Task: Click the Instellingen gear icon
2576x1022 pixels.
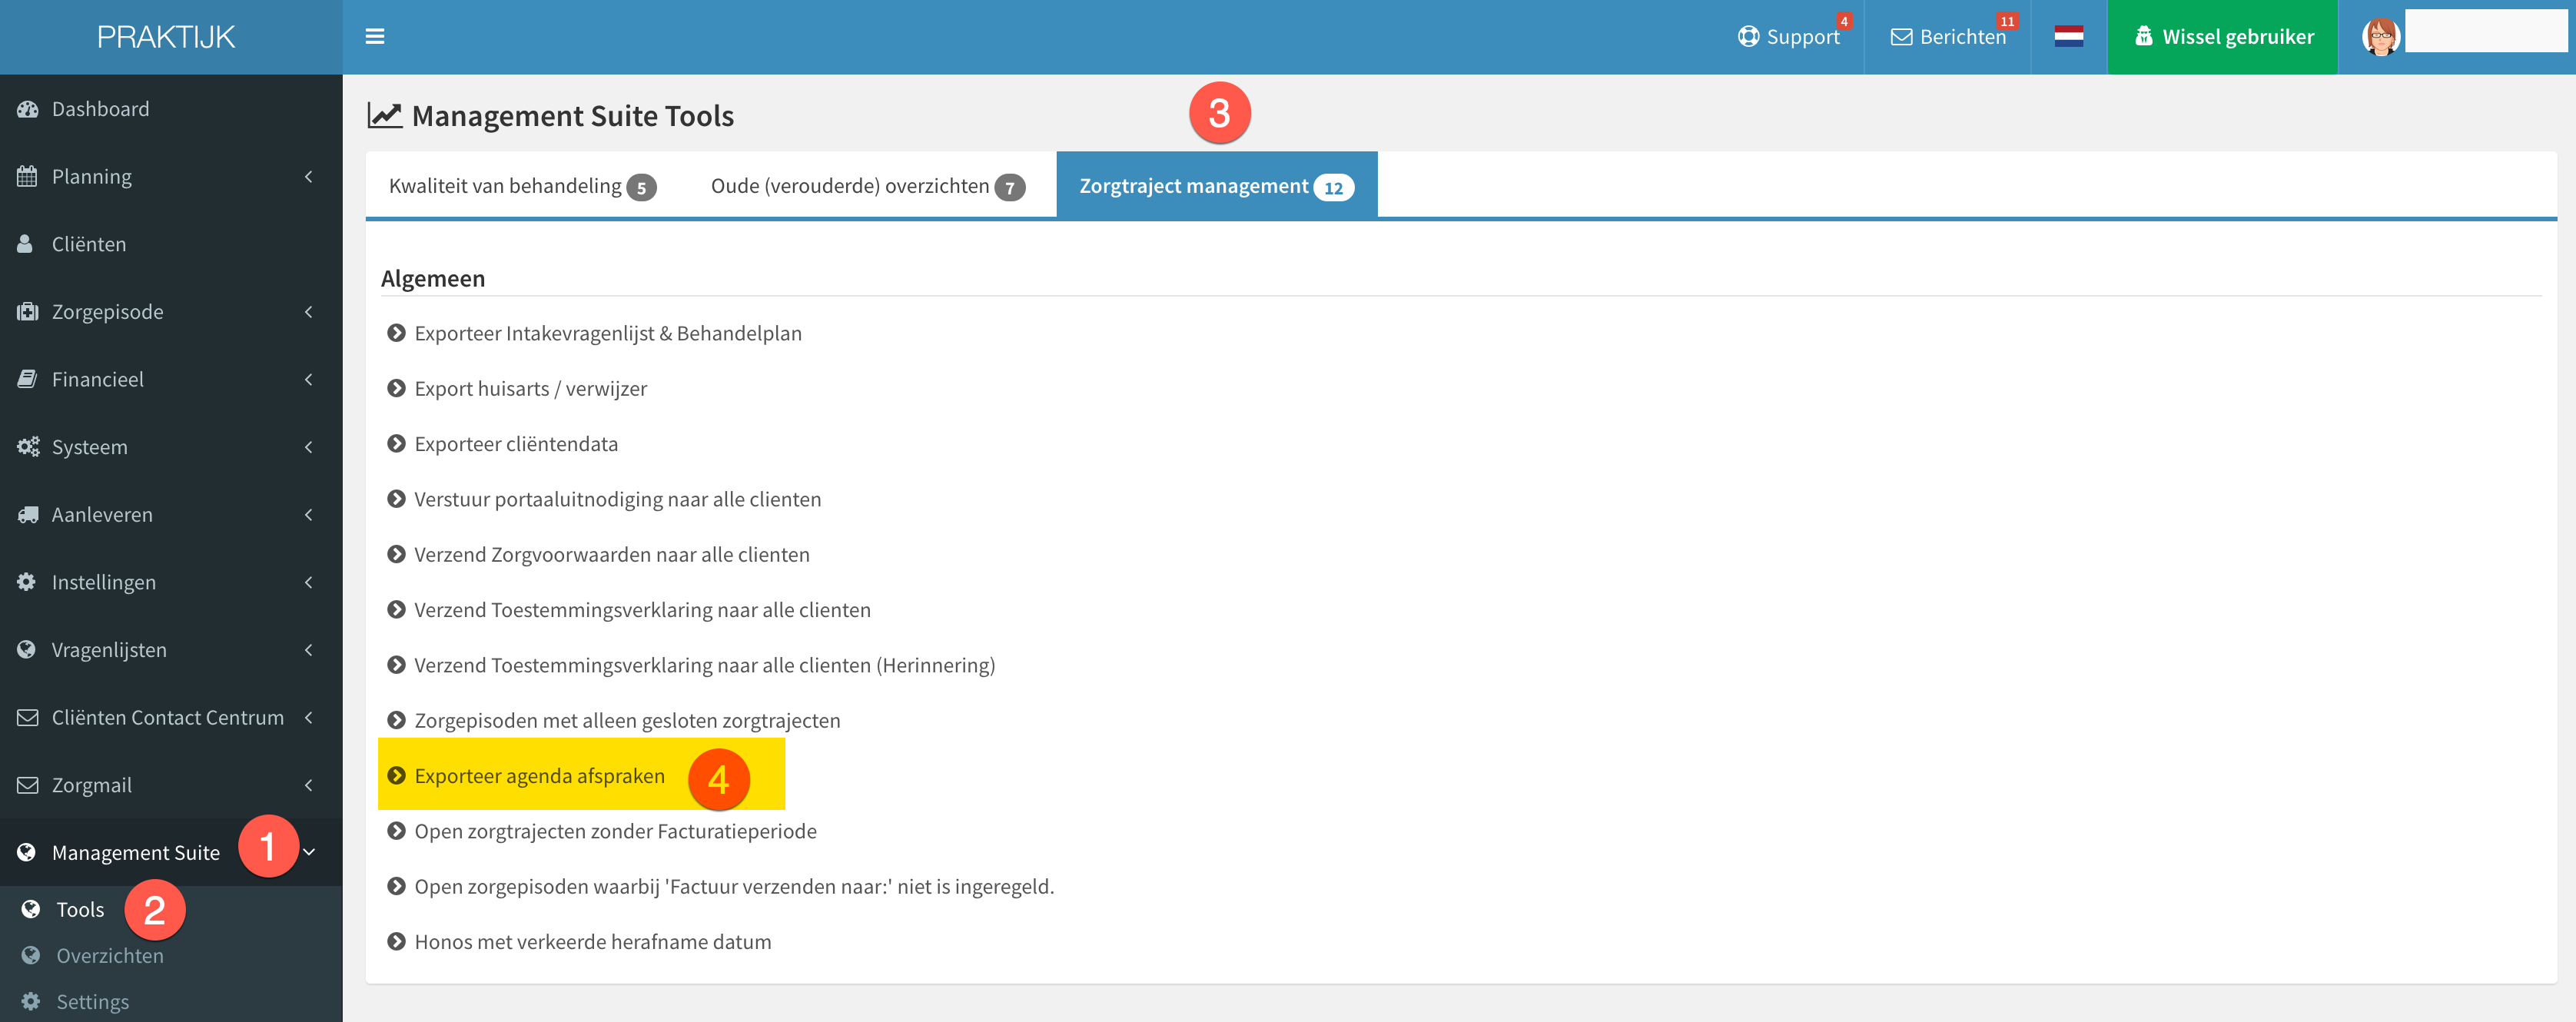Action: click(27, 581)
